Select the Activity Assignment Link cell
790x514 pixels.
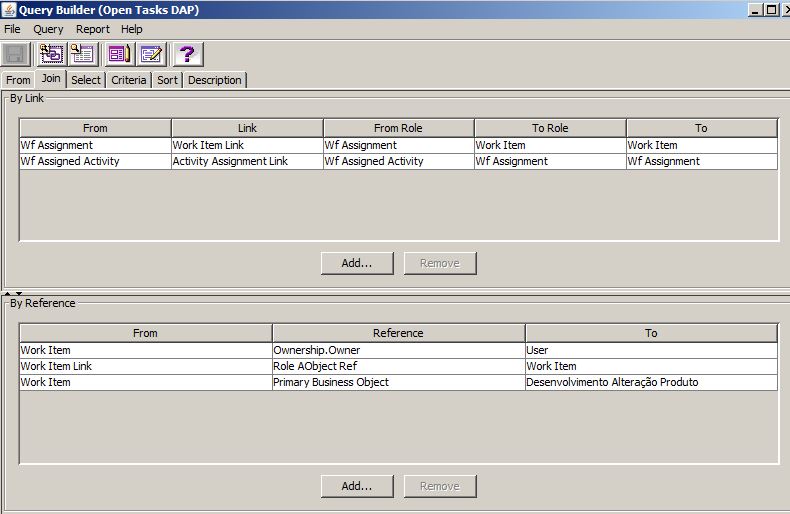(x=247, y=161)
